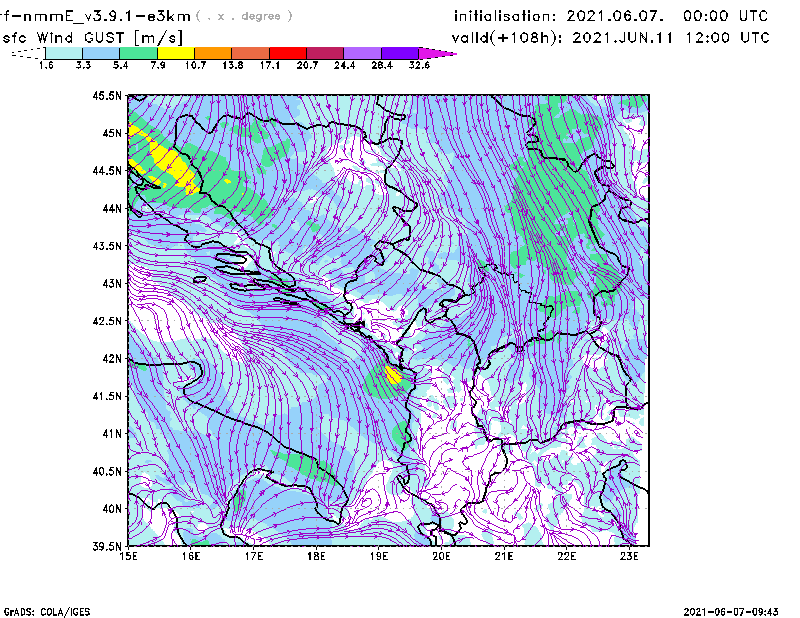
Task: Click the legend value 17.1
Action: pyautogui.click(x=269, y=65)
